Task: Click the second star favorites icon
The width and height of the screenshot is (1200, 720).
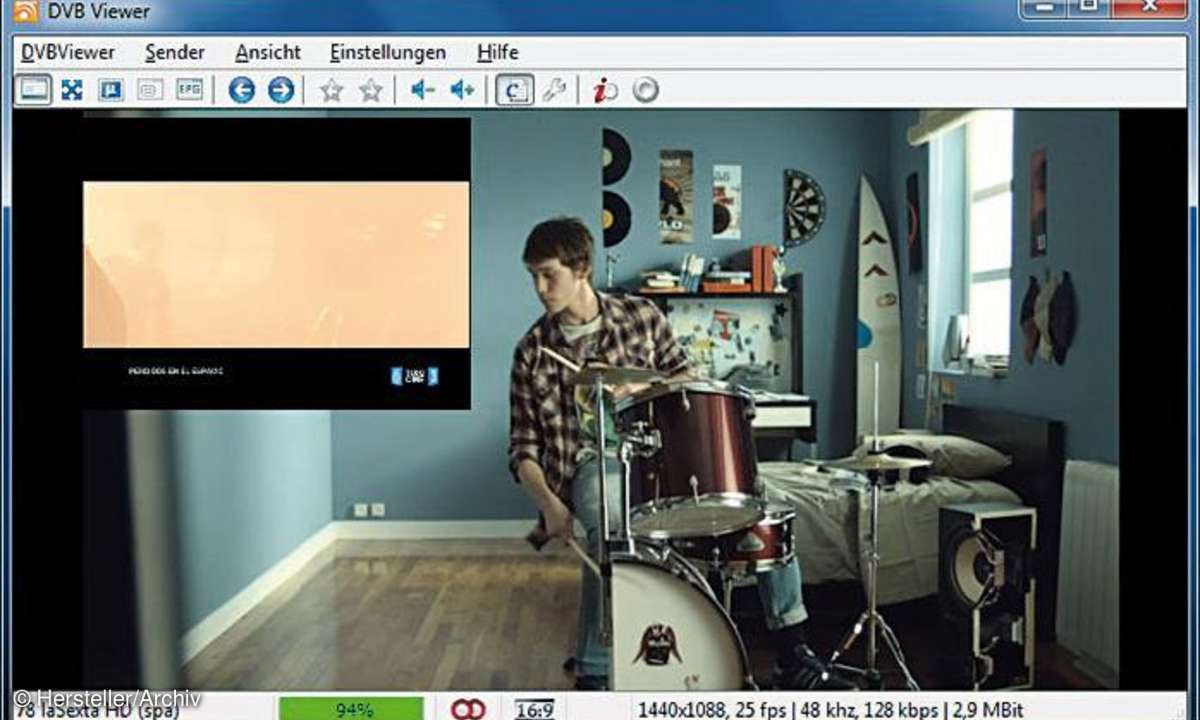Action: (371, 91)
